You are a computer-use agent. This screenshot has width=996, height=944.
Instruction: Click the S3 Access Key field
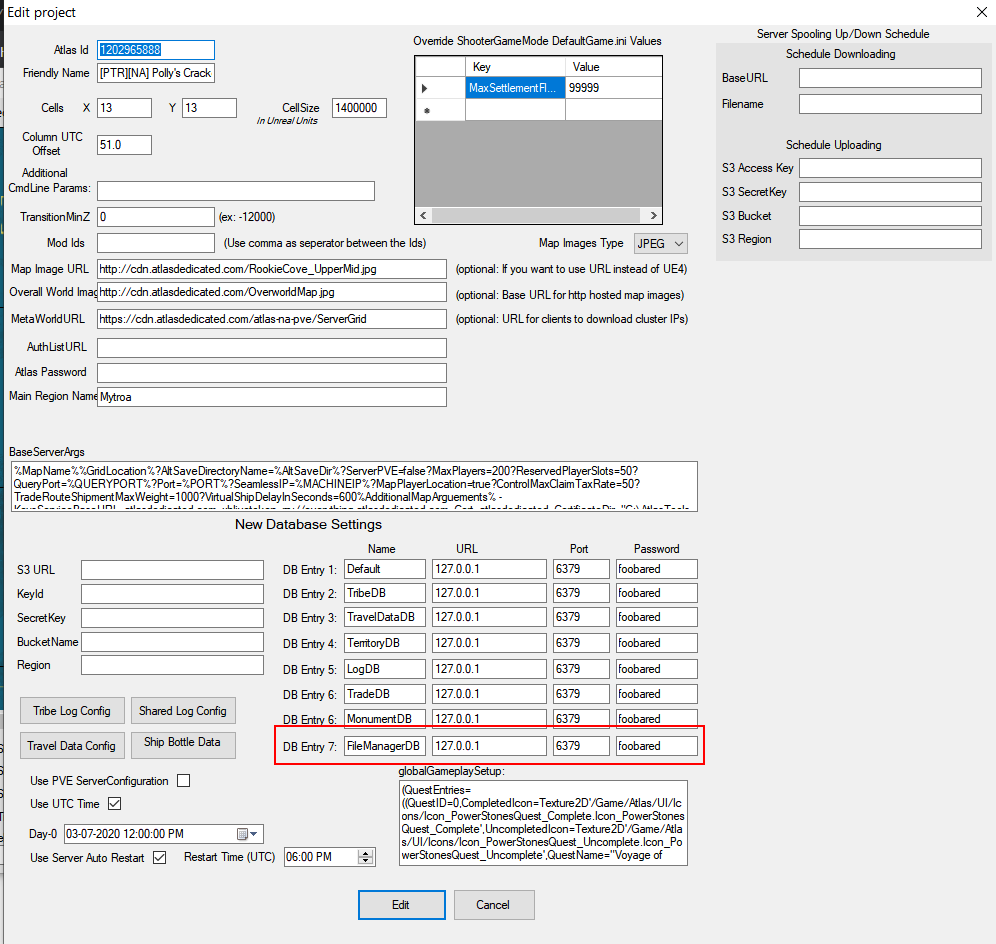coord(890,168)
